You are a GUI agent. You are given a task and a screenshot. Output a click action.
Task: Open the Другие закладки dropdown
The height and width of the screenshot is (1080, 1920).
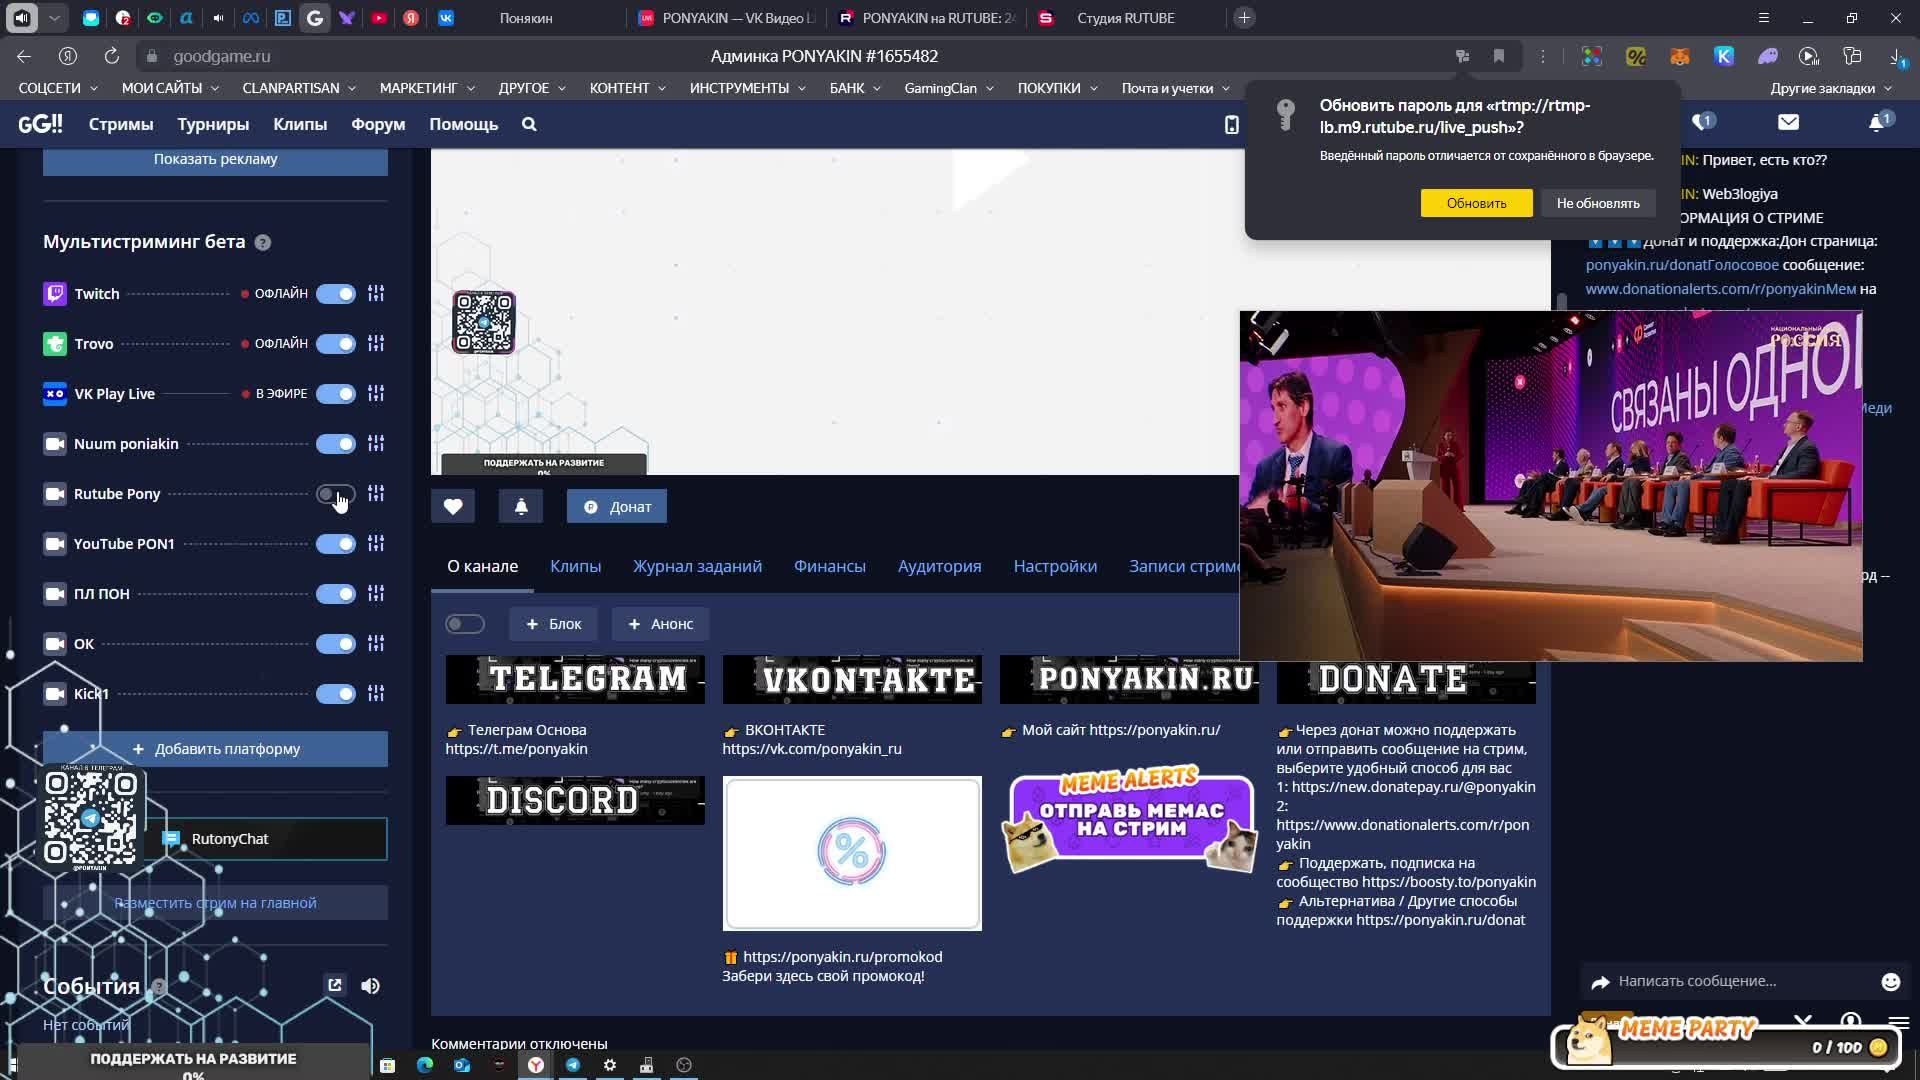pos(1830,88)
